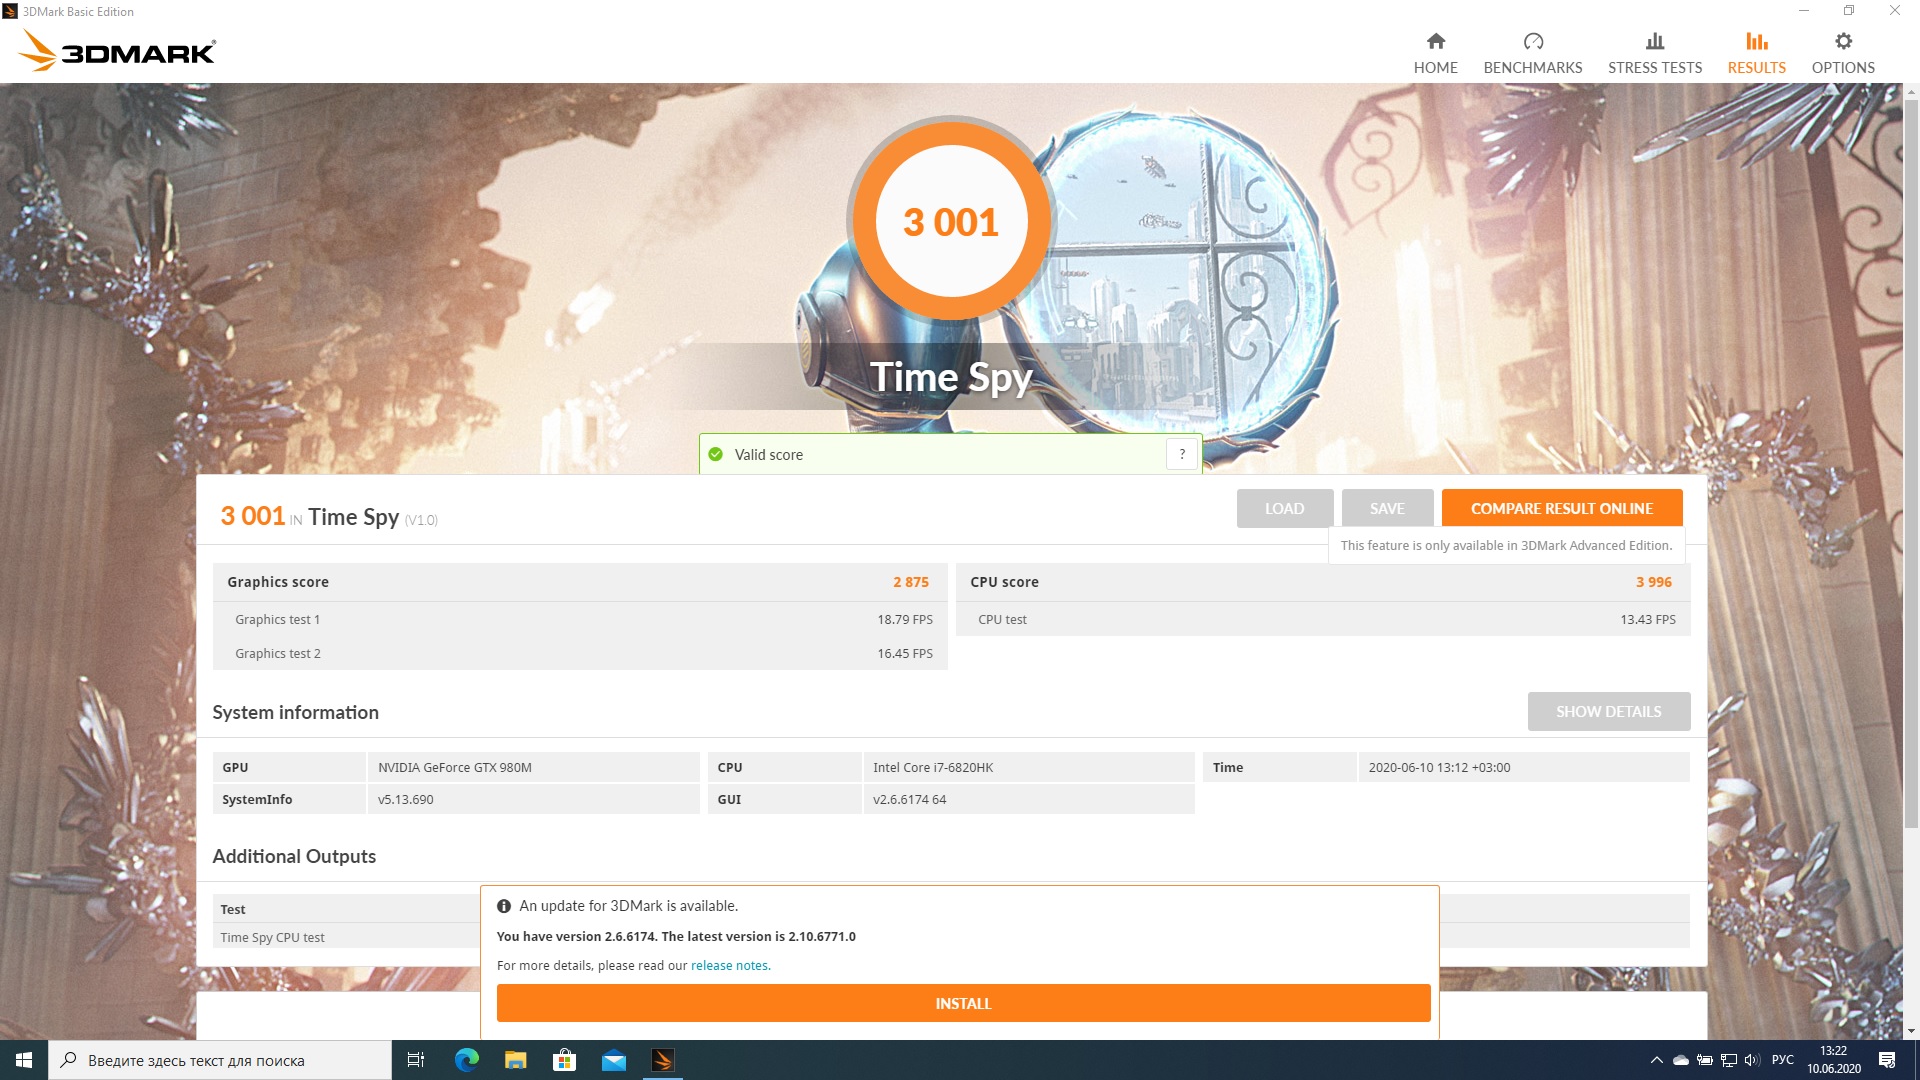
Task: Launch Microsoft Edge from taskbar
Action: point(467,1060)
